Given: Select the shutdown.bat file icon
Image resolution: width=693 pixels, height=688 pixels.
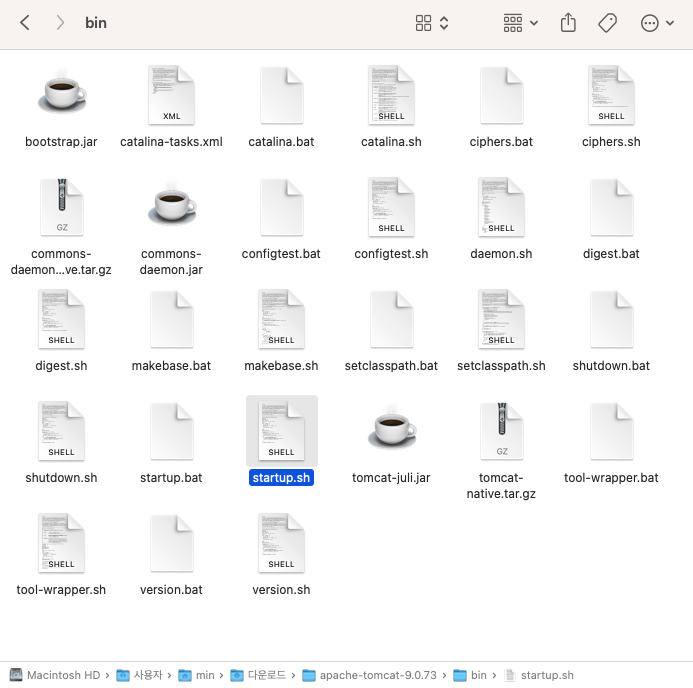Looking at the screenshot, I should pyautogui.click(x=612, y=319).
